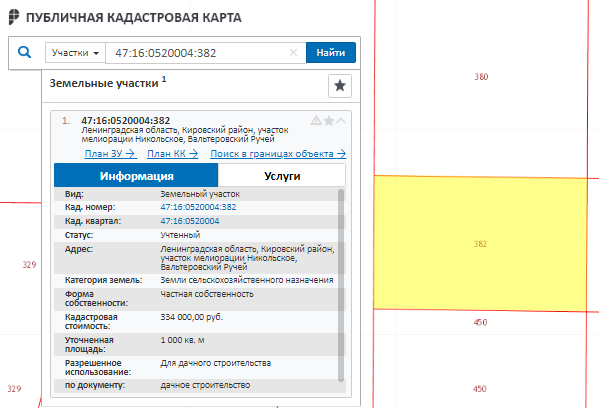Click the Rosreestr logo icon

click(14, 17)
